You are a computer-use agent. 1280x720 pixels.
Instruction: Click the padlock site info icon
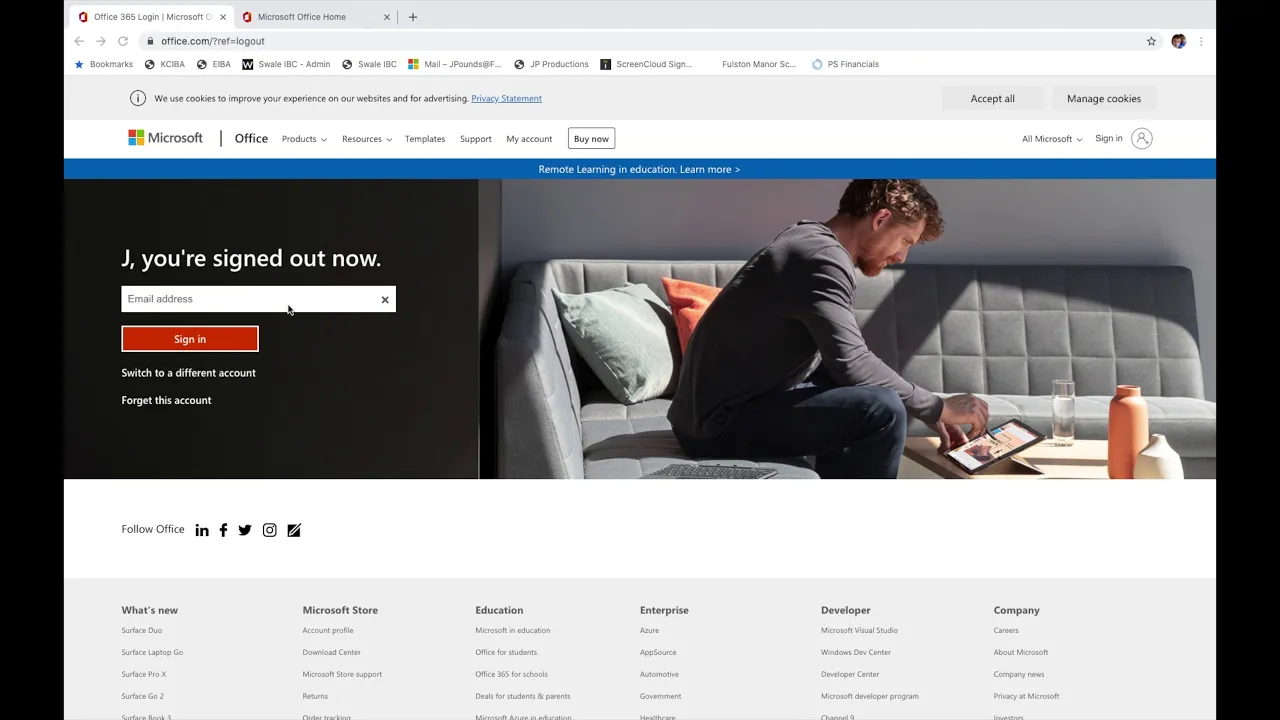[150, 41]
